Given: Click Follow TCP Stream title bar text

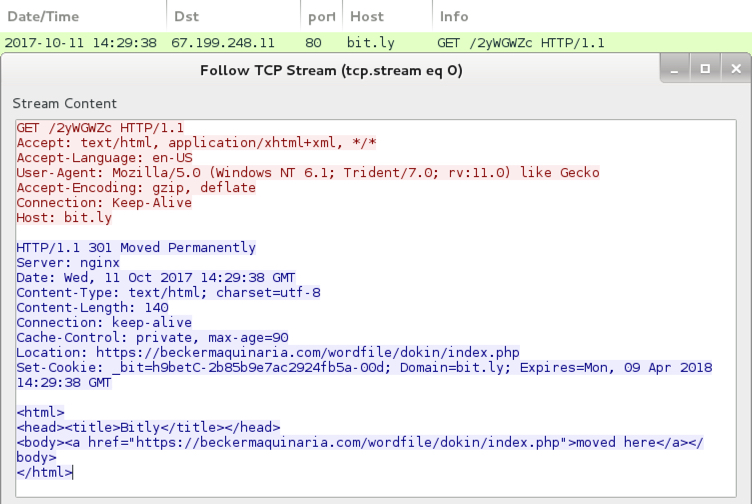Looking at the screenshot, I should coord(331,70).
